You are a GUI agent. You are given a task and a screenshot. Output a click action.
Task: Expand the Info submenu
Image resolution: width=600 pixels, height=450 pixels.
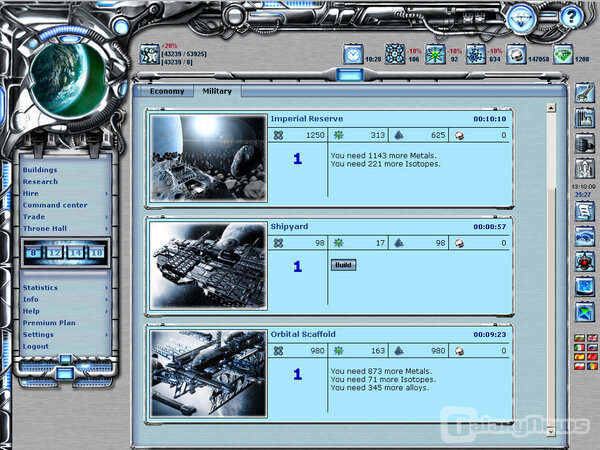(107, 300)
